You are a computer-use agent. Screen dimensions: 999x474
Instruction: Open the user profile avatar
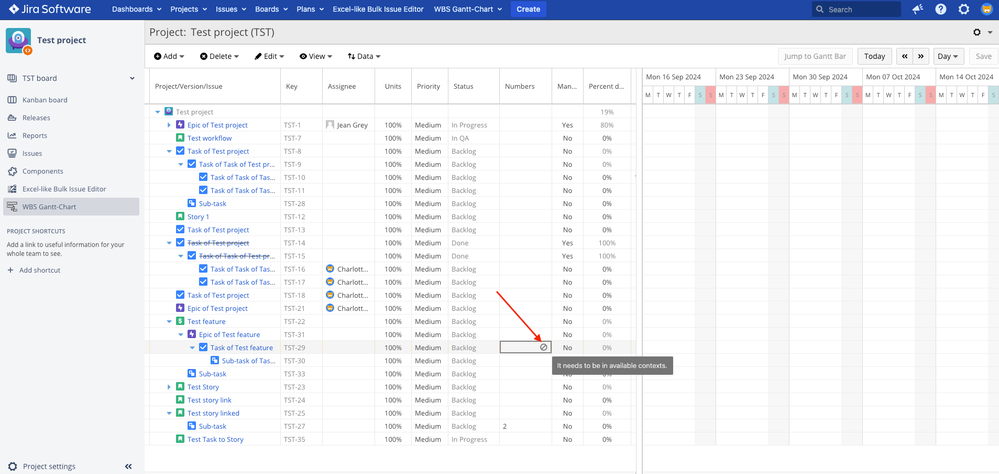(986, 10)
